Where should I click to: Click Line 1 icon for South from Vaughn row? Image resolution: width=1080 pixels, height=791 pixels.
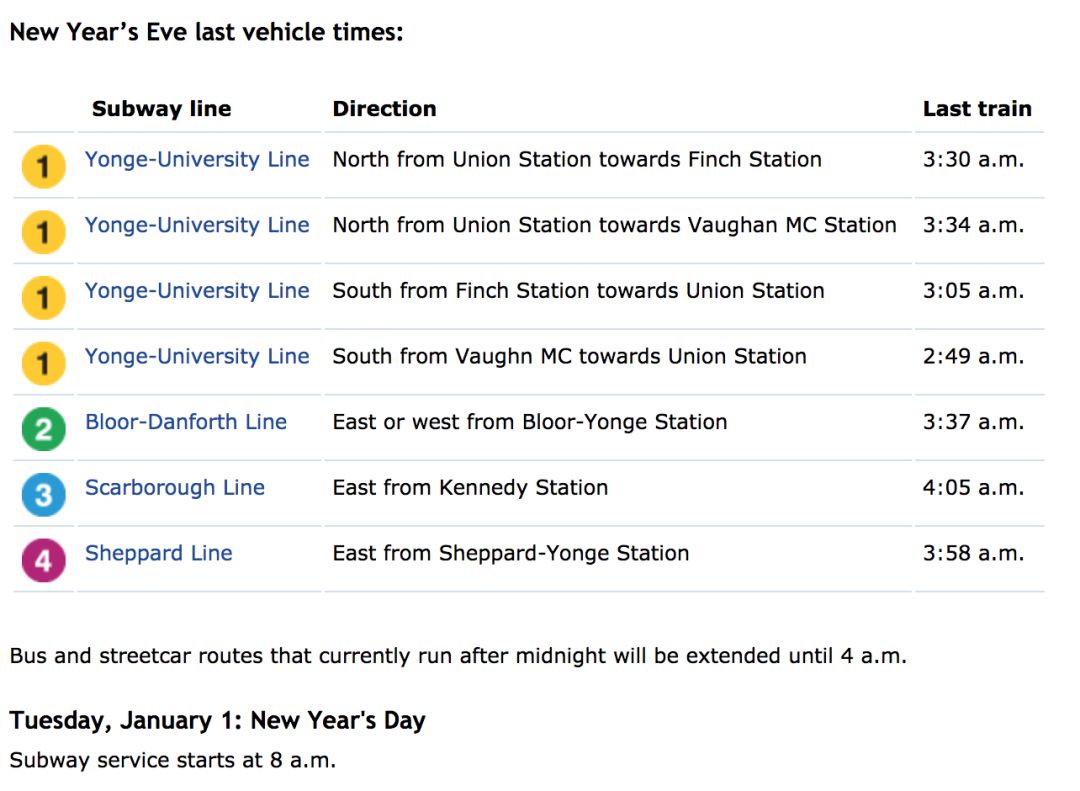(43, 363)
